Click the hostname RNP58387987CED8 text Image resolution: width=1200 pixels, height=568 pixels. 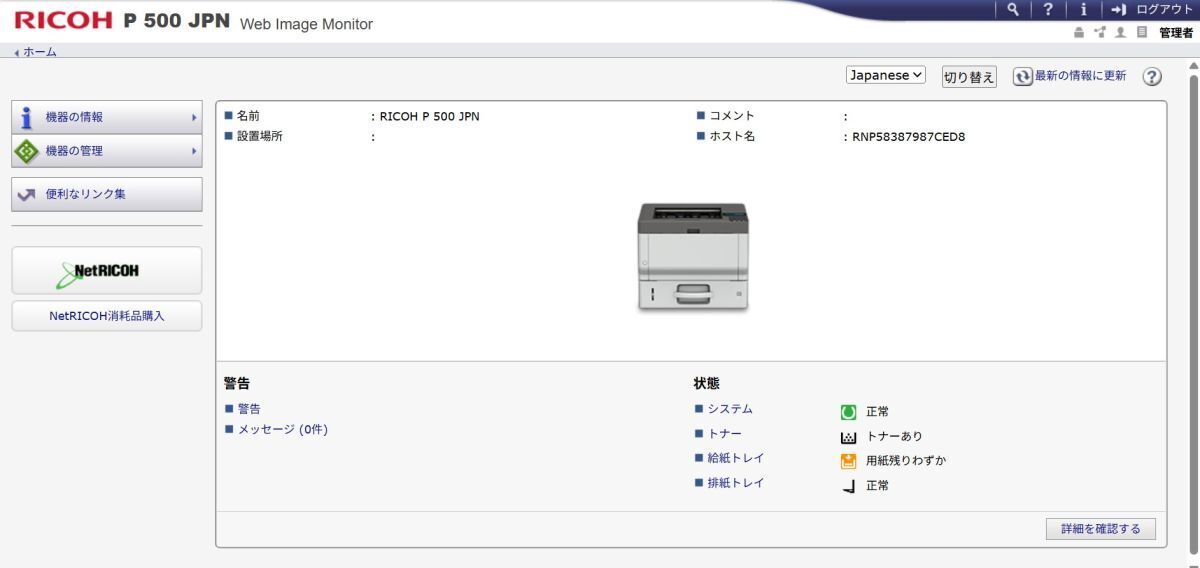[x=909, y=137]
